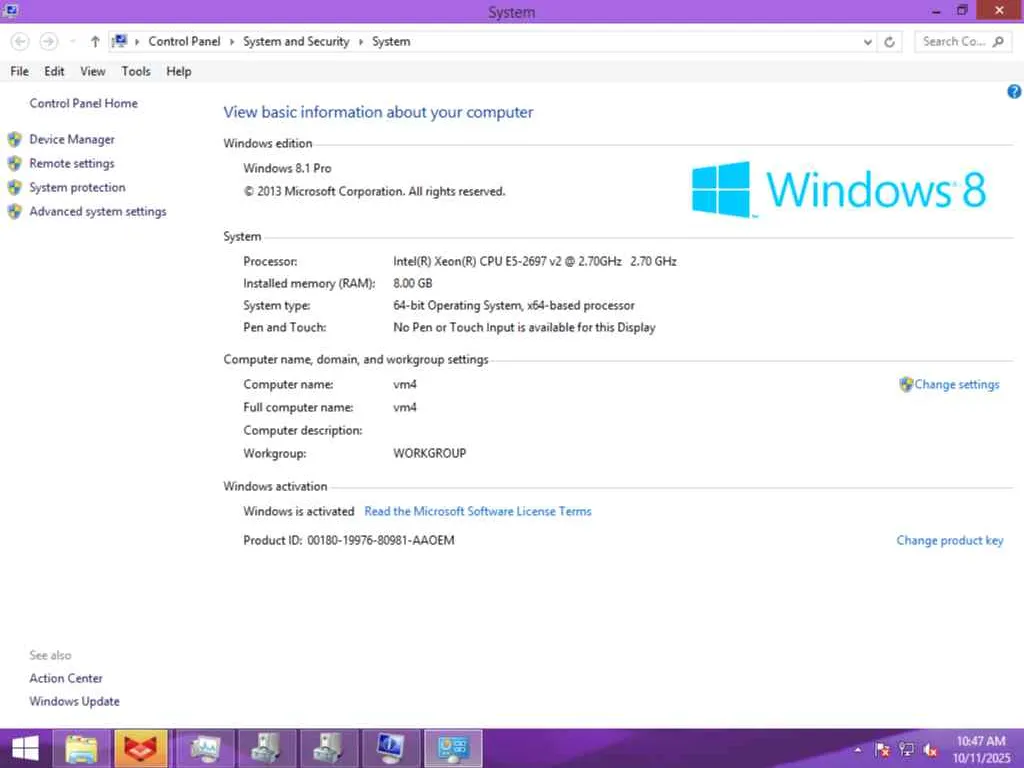Click the Windows 8.1 Pro edition text
This screenshot has width=1024, height=768.
click(x=287, y=168)
